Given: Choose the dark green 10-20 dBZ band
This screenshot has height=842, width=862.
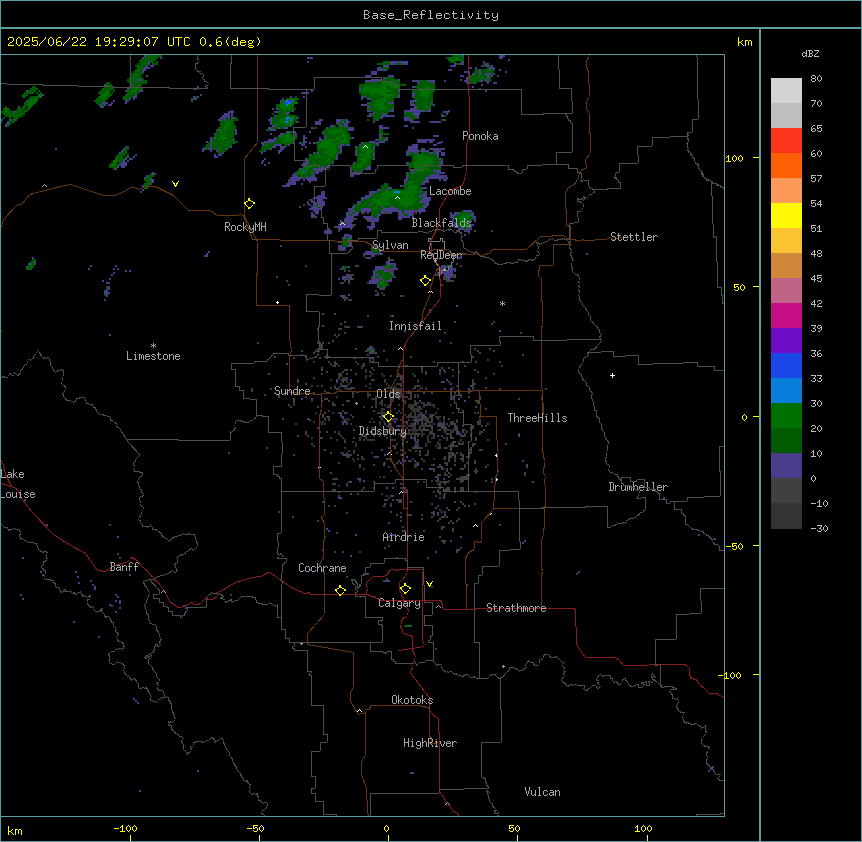Looking at the screenshot, I should [x=786, y=441].
